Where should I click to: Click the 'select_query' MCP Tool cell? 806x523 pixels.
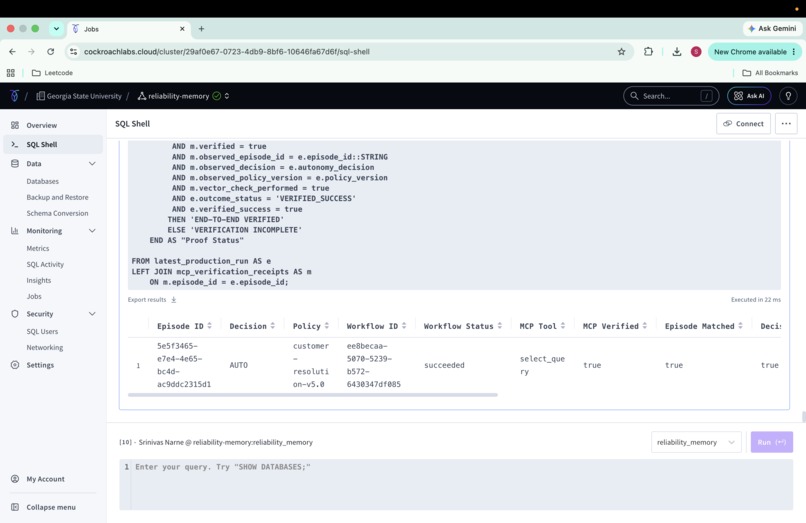coord(542,365)
